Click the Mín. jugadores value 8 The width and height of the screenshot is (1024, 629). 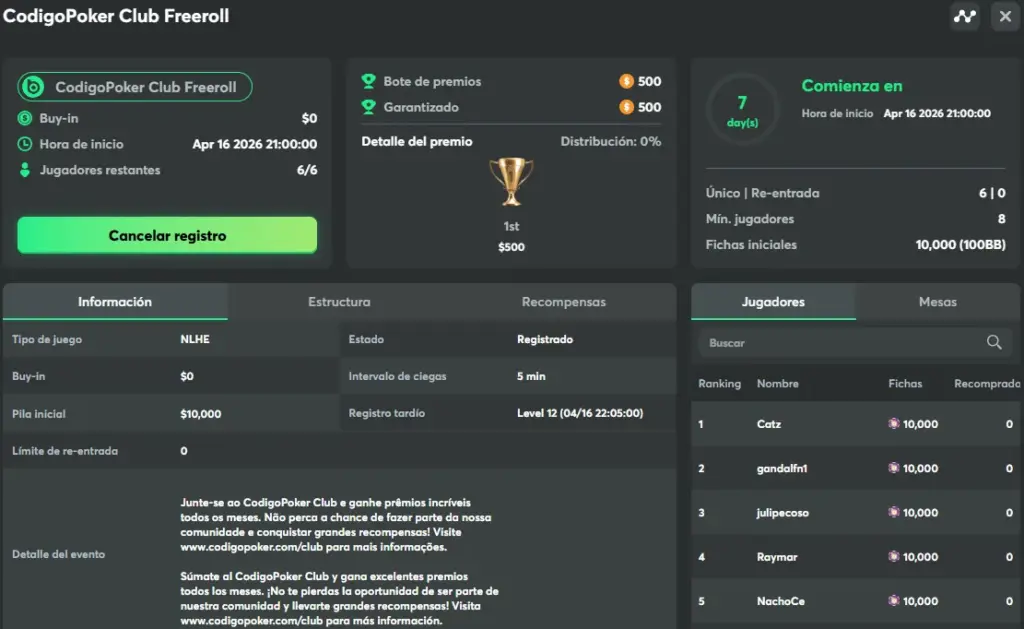(1001, 219)
